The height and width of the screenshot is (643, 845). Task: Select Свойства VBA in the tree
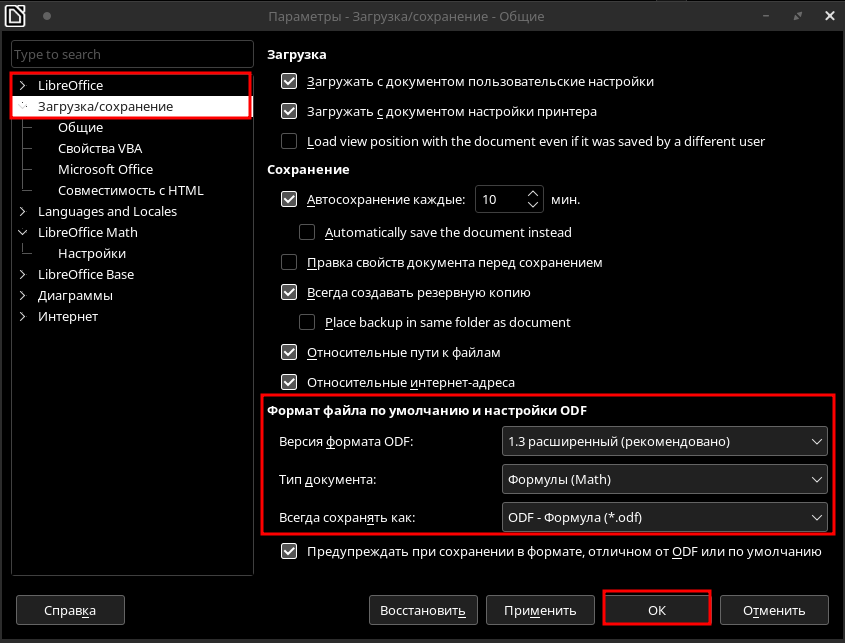click(99, 149)
